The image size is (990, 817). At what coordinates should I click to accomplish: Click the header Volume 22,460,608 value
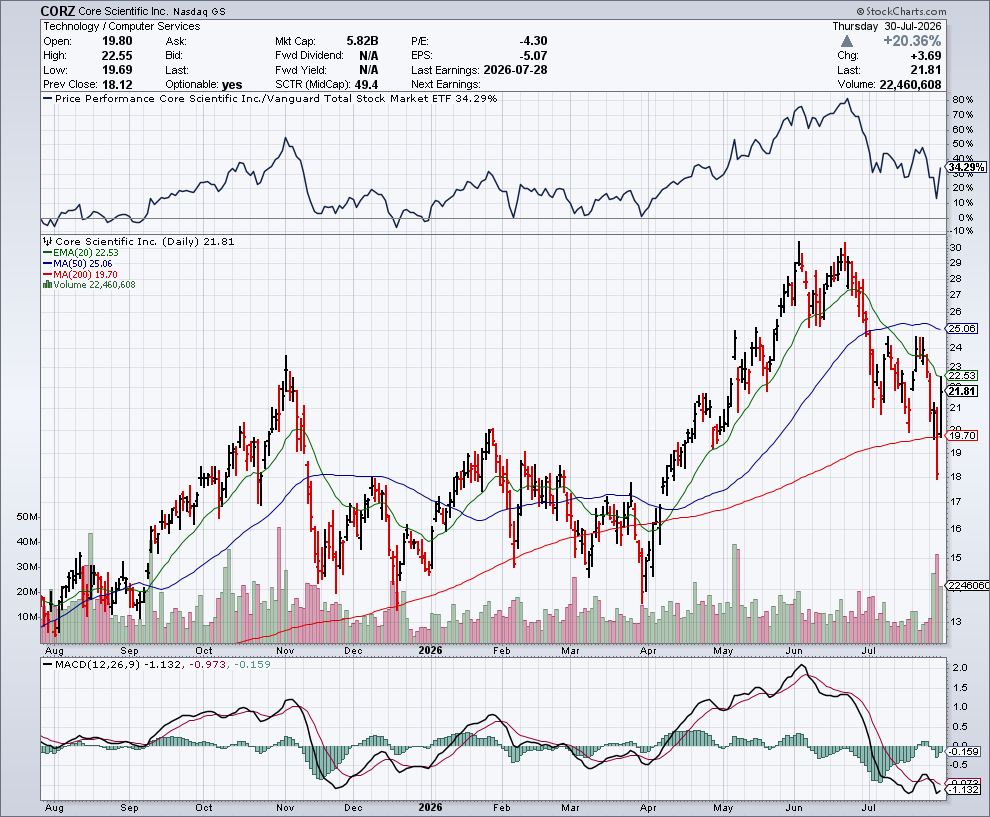pyautogui.click(x=910, y=85)
